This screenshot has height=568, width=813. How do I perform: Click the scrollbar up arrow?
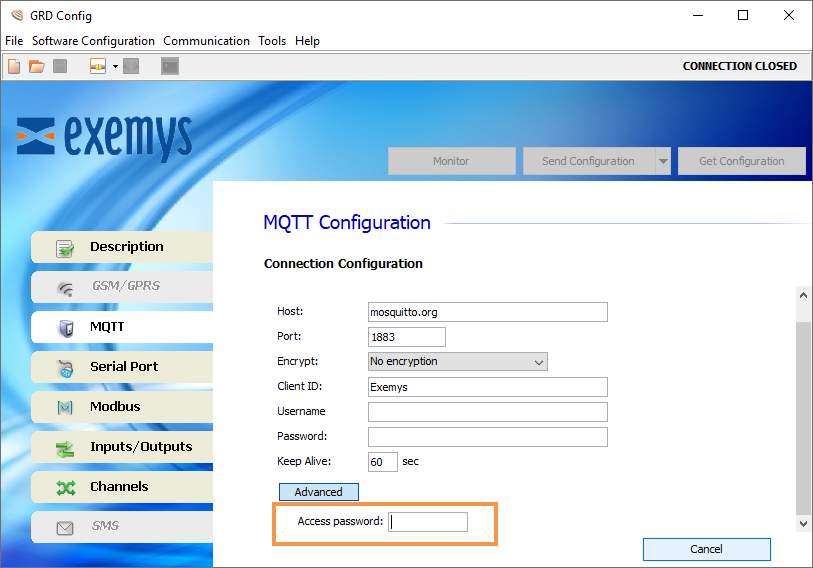[x=803, y=295]
